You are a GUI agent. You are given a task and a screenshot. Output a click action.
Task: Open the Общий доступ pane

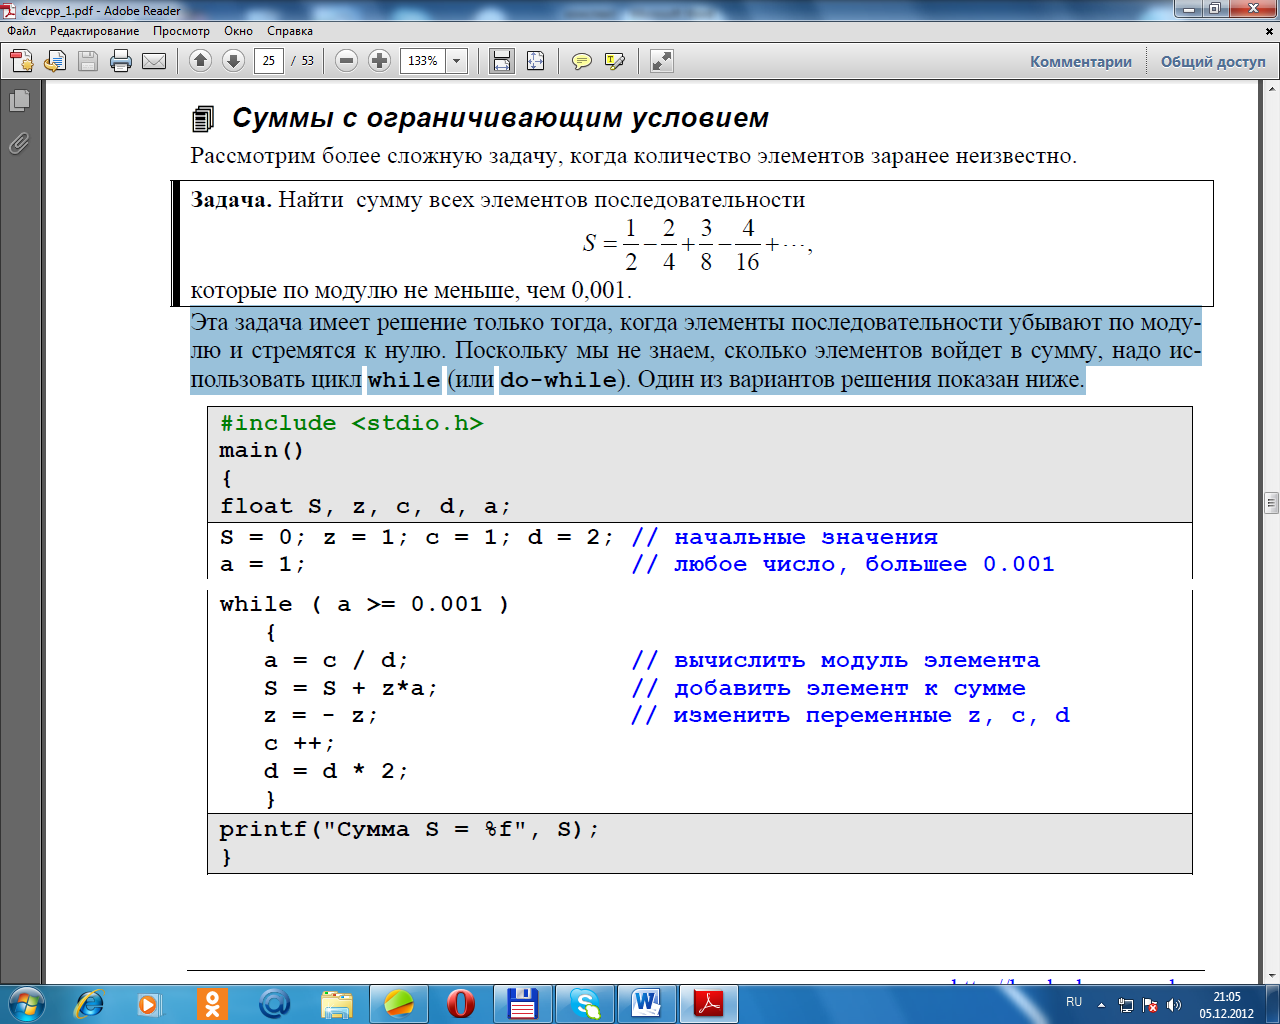click(x=1213, y=61)
